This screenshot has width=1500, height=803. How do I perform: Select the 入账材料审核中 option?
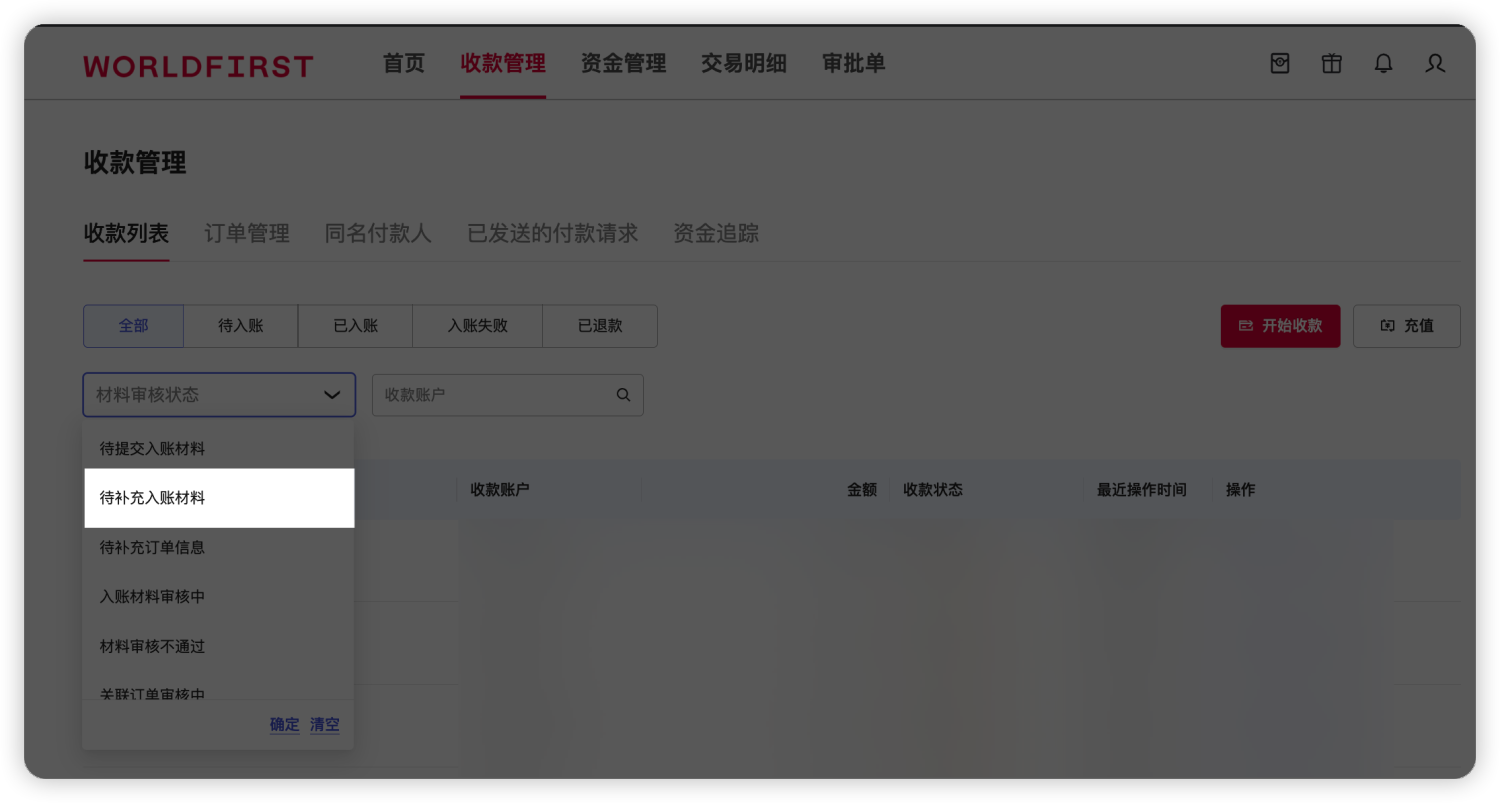[218, 597]
